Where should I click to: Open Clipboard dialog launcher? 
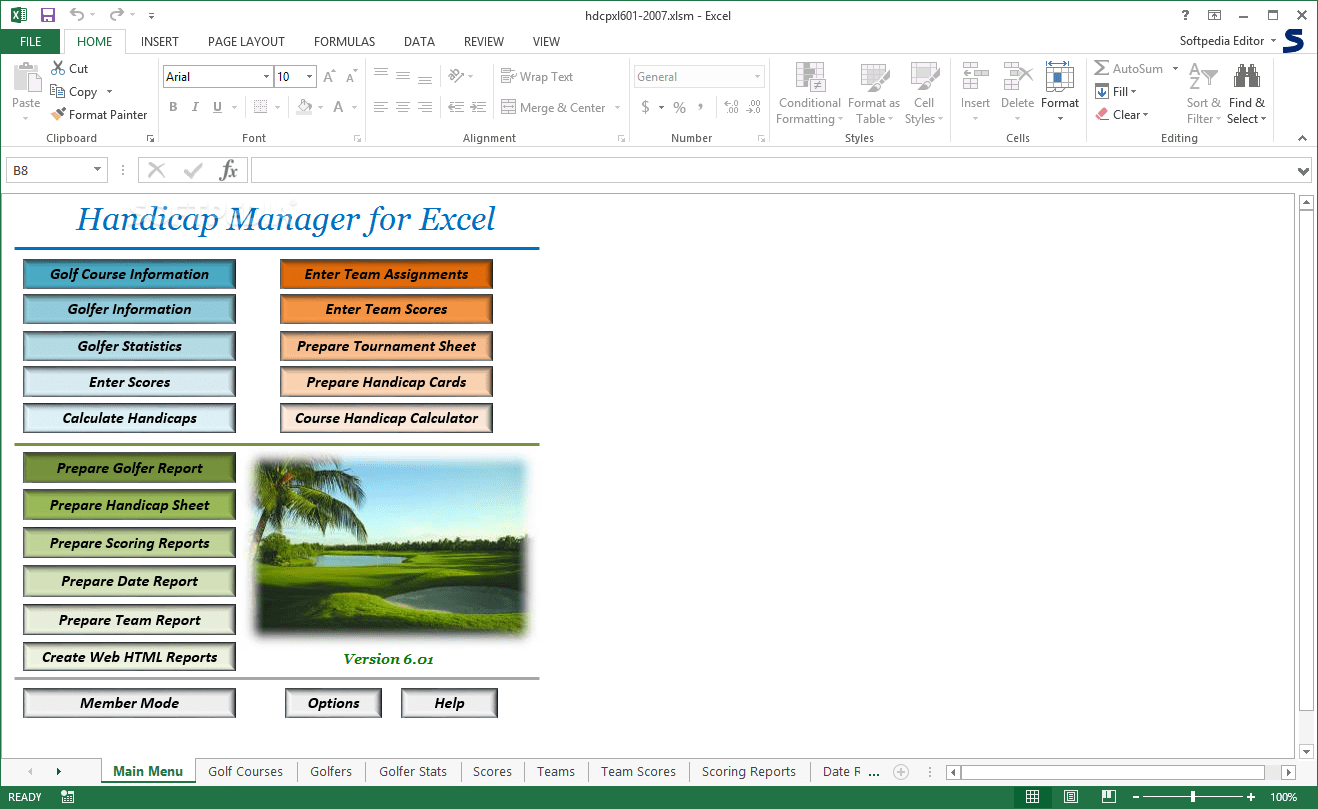click(x=151, y=138)
